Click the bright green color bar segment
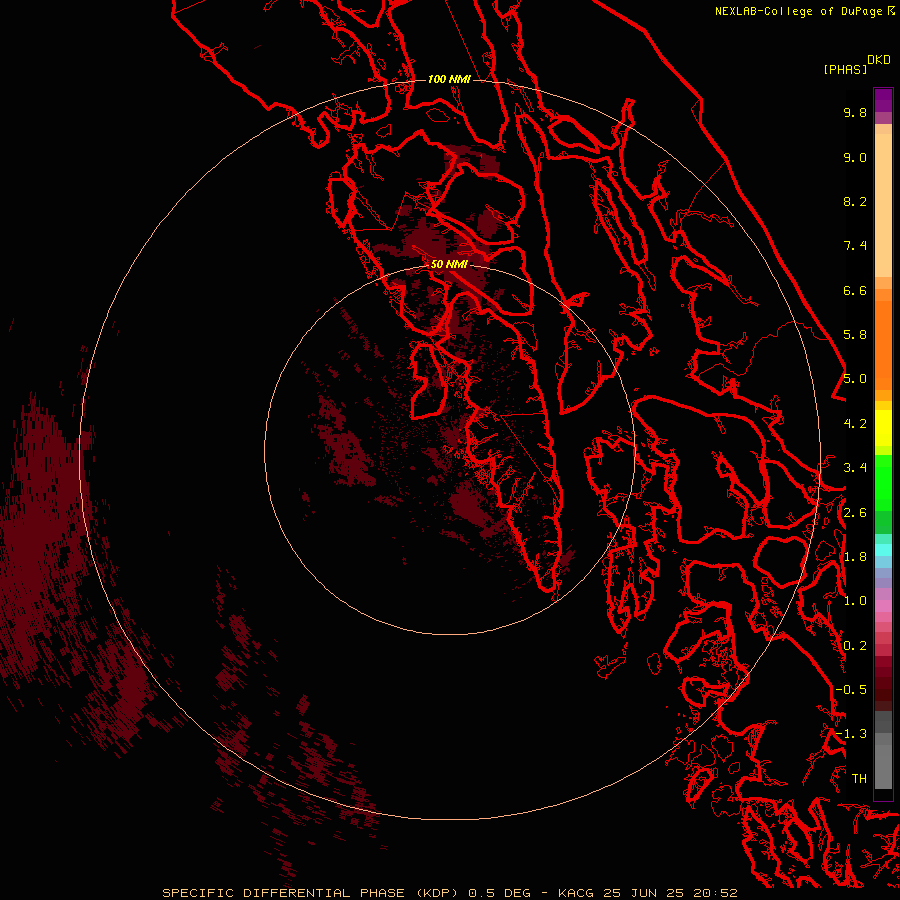This screenshot has width=900, height=900. (883, 483)
